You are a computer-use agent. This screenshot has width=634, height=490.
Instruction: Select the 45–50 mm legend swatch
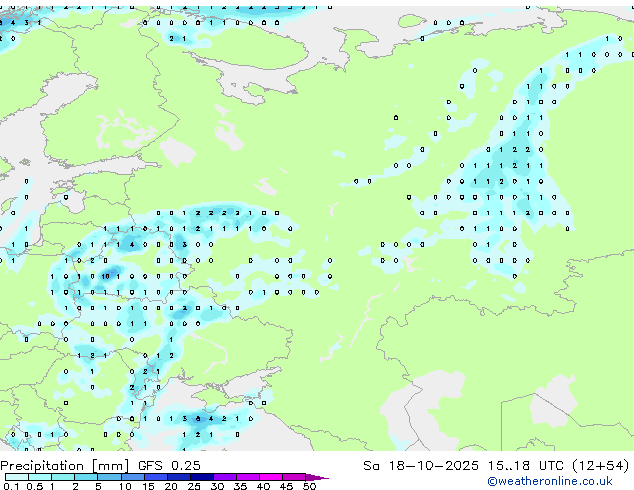click(294, 477)
